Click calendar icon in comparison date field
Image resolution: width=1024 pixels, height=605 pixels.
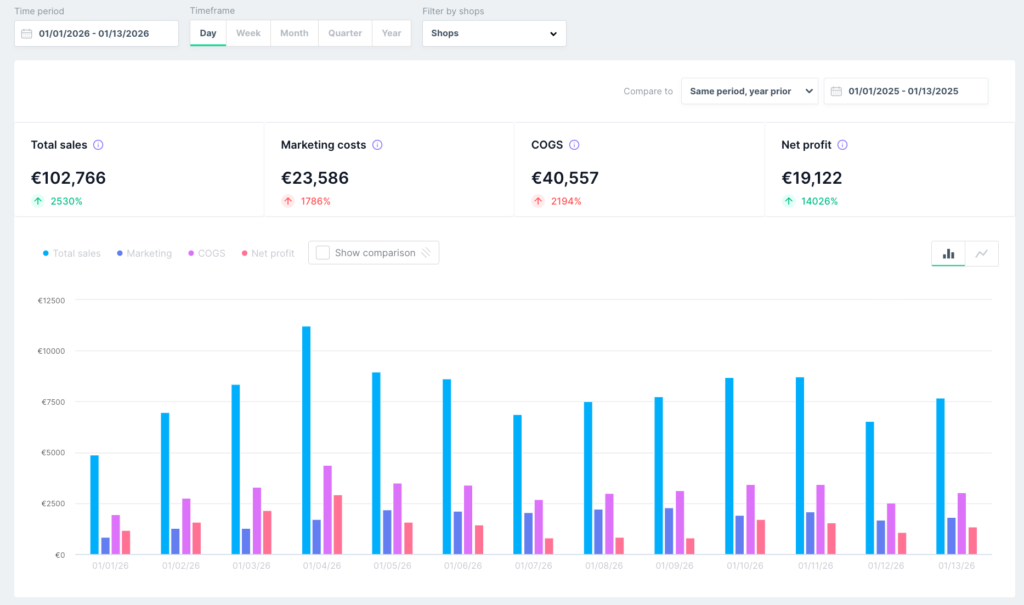pos(836,91)
